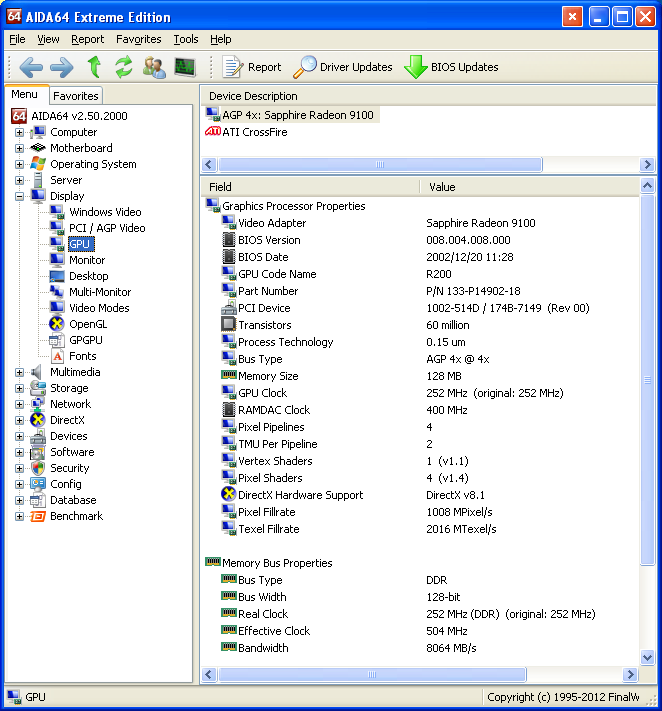The width and height of the screenshot is (662, 711).
Task: Expand the Multimedia tree node
Action: [x=19, y=372]
